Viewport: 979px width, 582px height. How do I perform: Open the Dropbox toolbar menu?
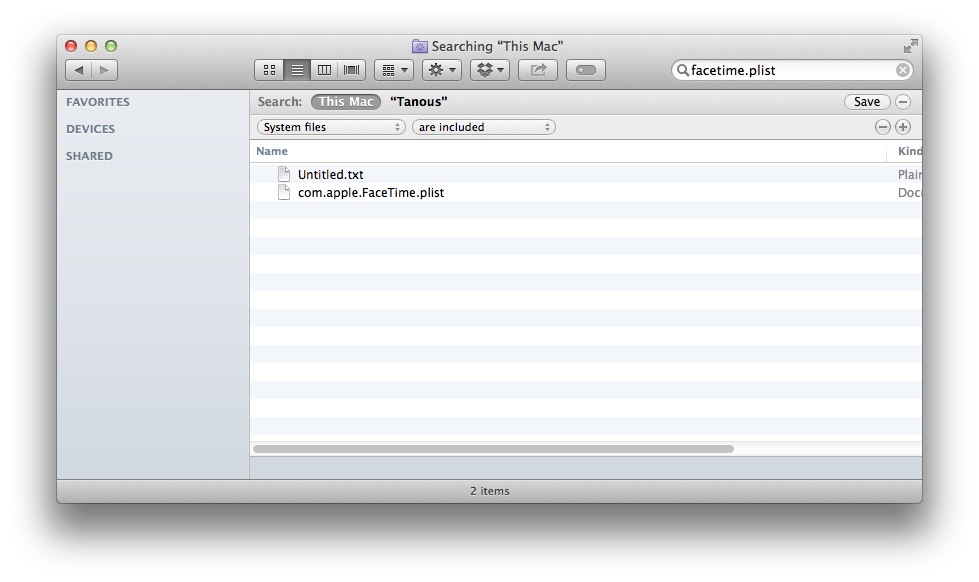pyautogui.click(x=490, y=70)
